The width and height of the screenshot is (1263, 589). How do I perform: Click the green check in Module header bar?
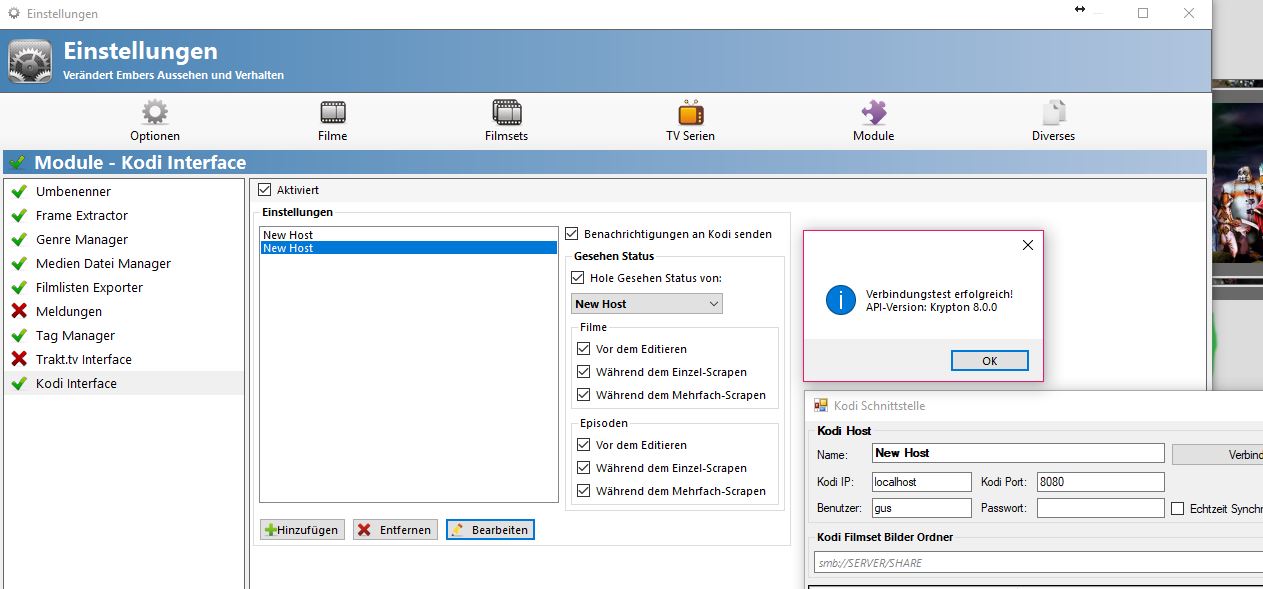16,162
